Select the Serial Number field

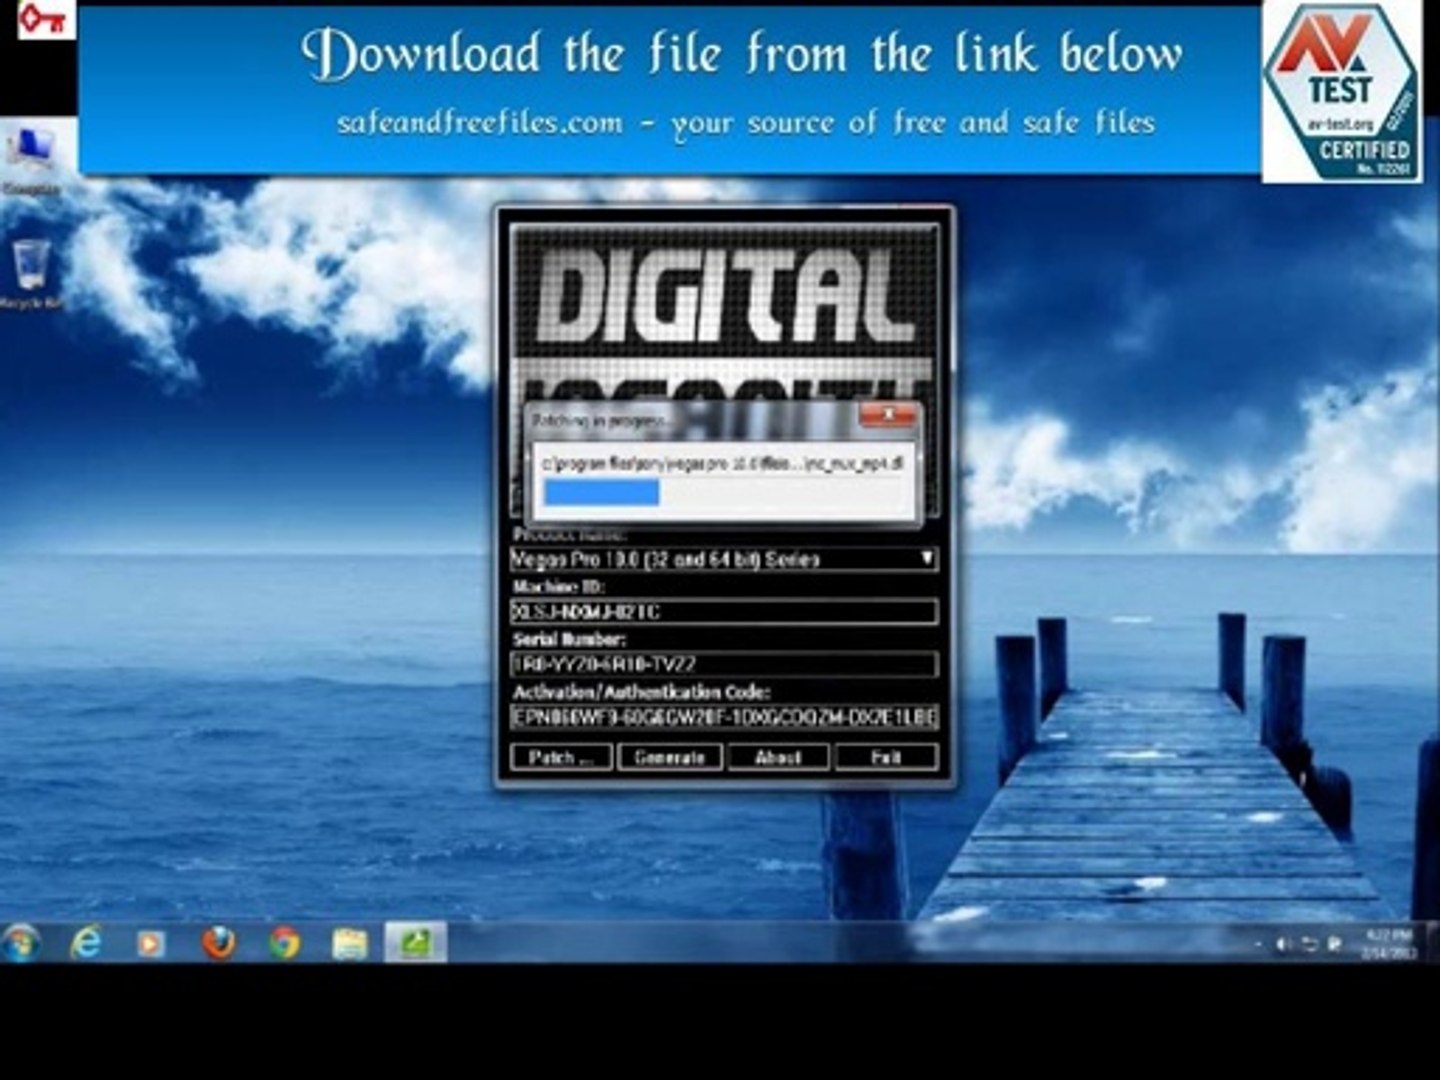[x=723, y=664]
